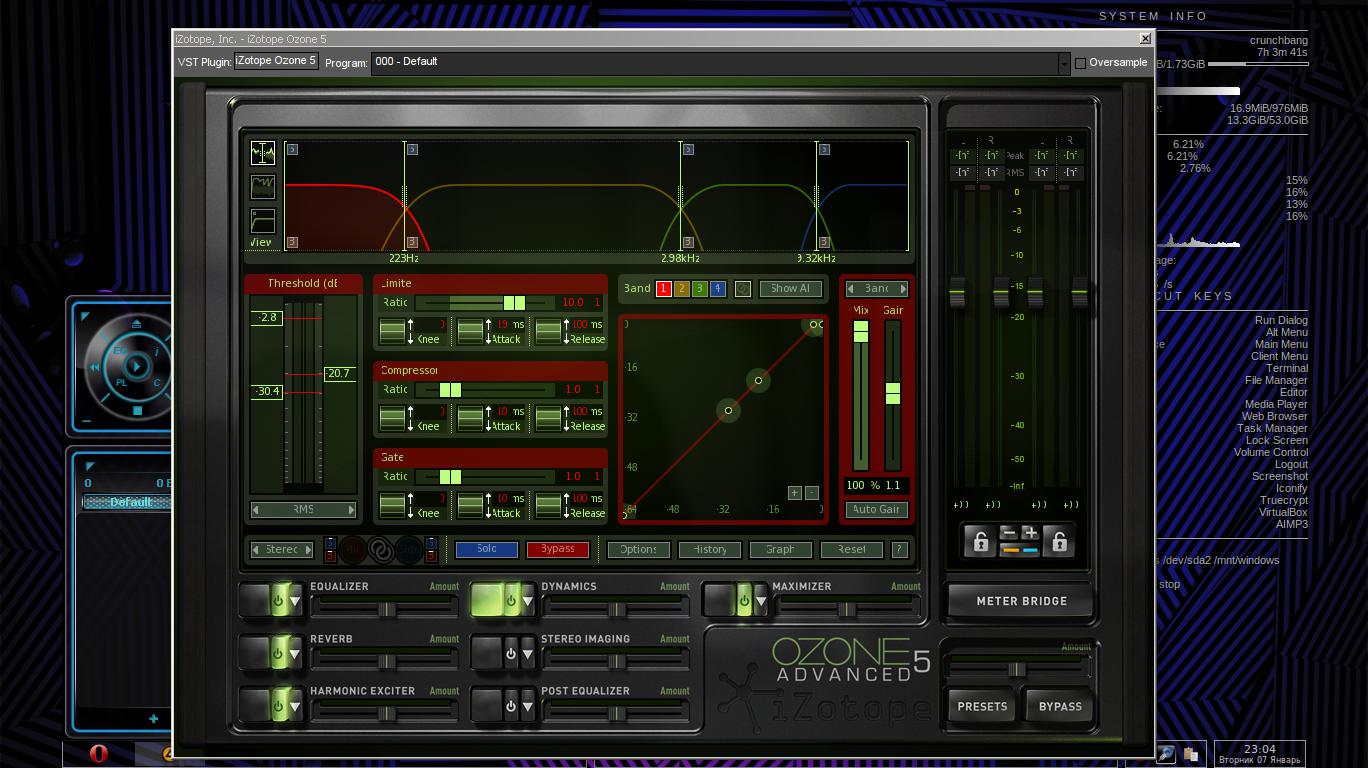Screen dimensions: 1368x768
Task: Zoom in compression curve with plus button
Action: [x=794, y=493]
